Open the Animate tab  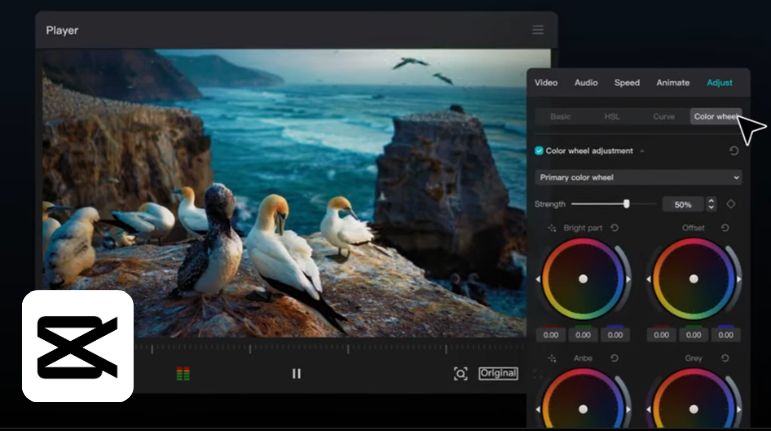click(673, 83)
